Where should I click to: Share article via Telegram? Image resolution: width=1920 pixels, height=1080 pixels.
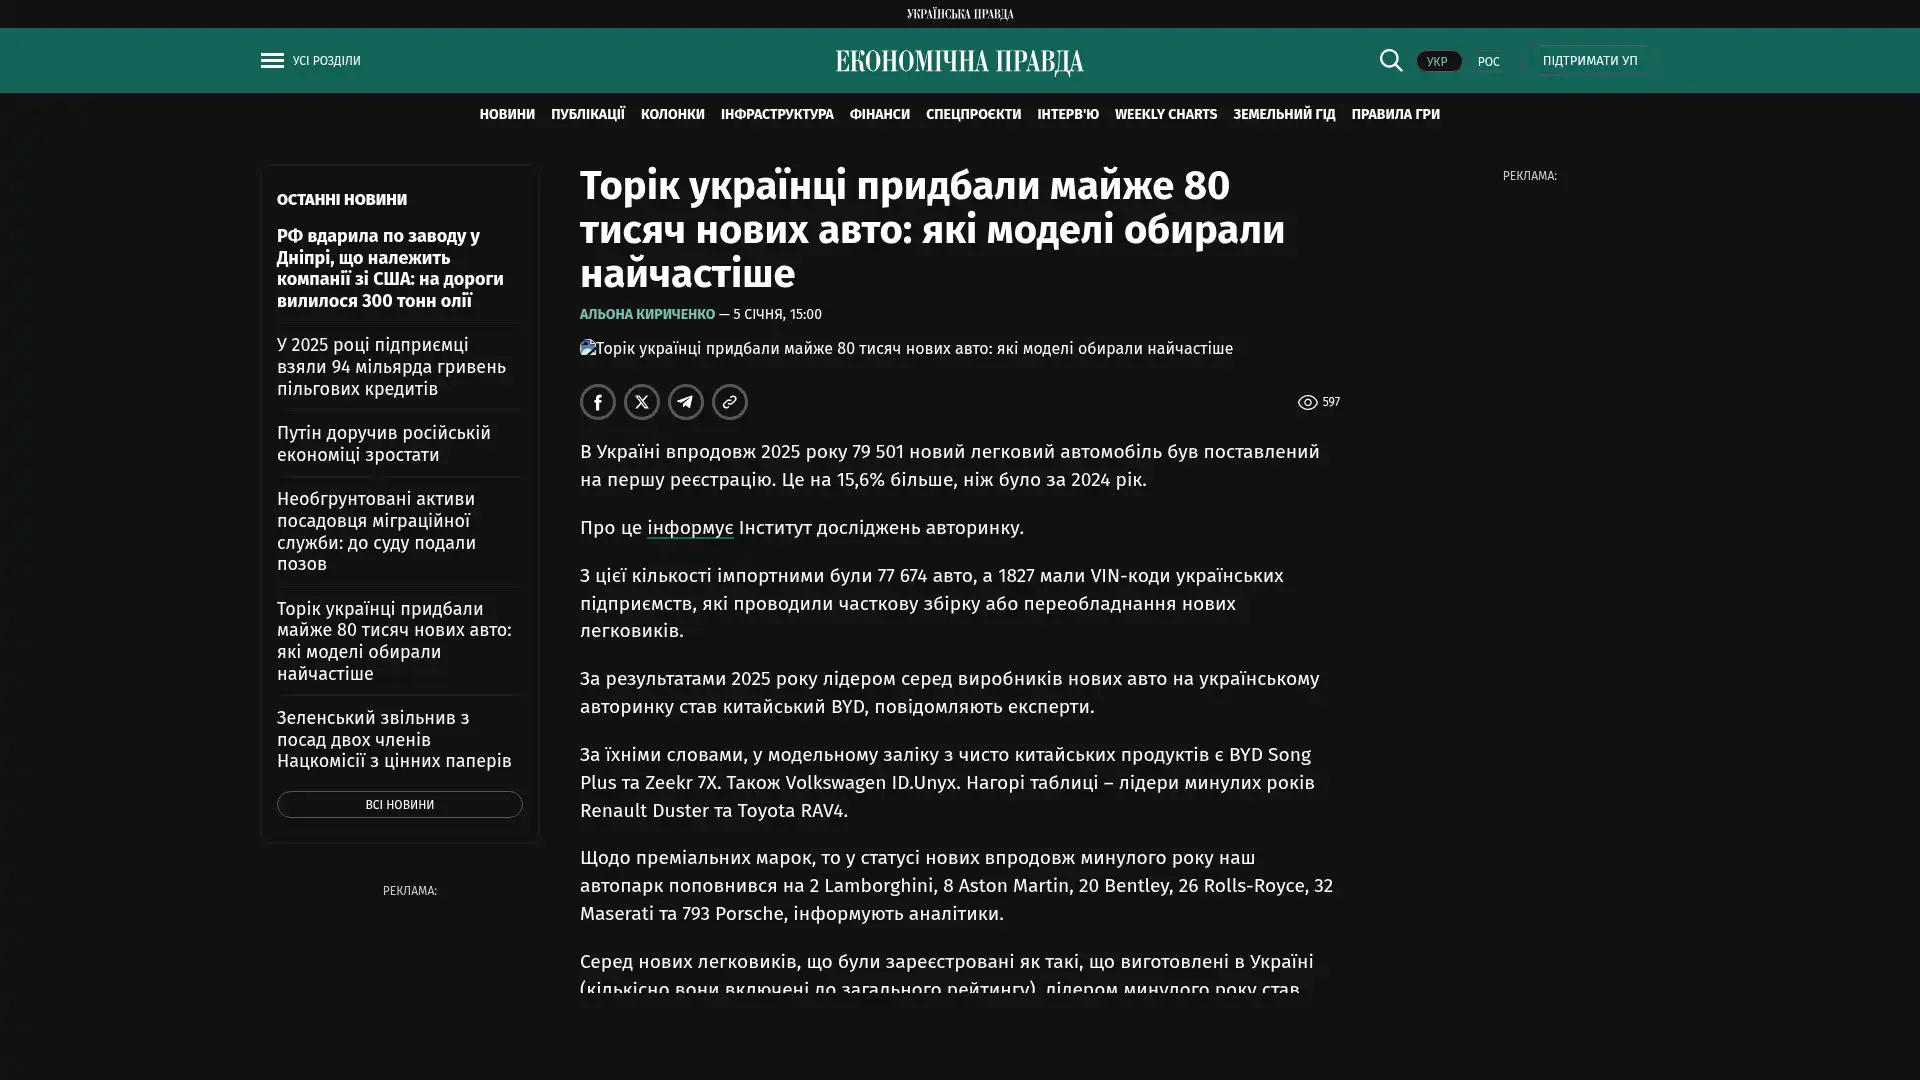(x=685, y=402)
